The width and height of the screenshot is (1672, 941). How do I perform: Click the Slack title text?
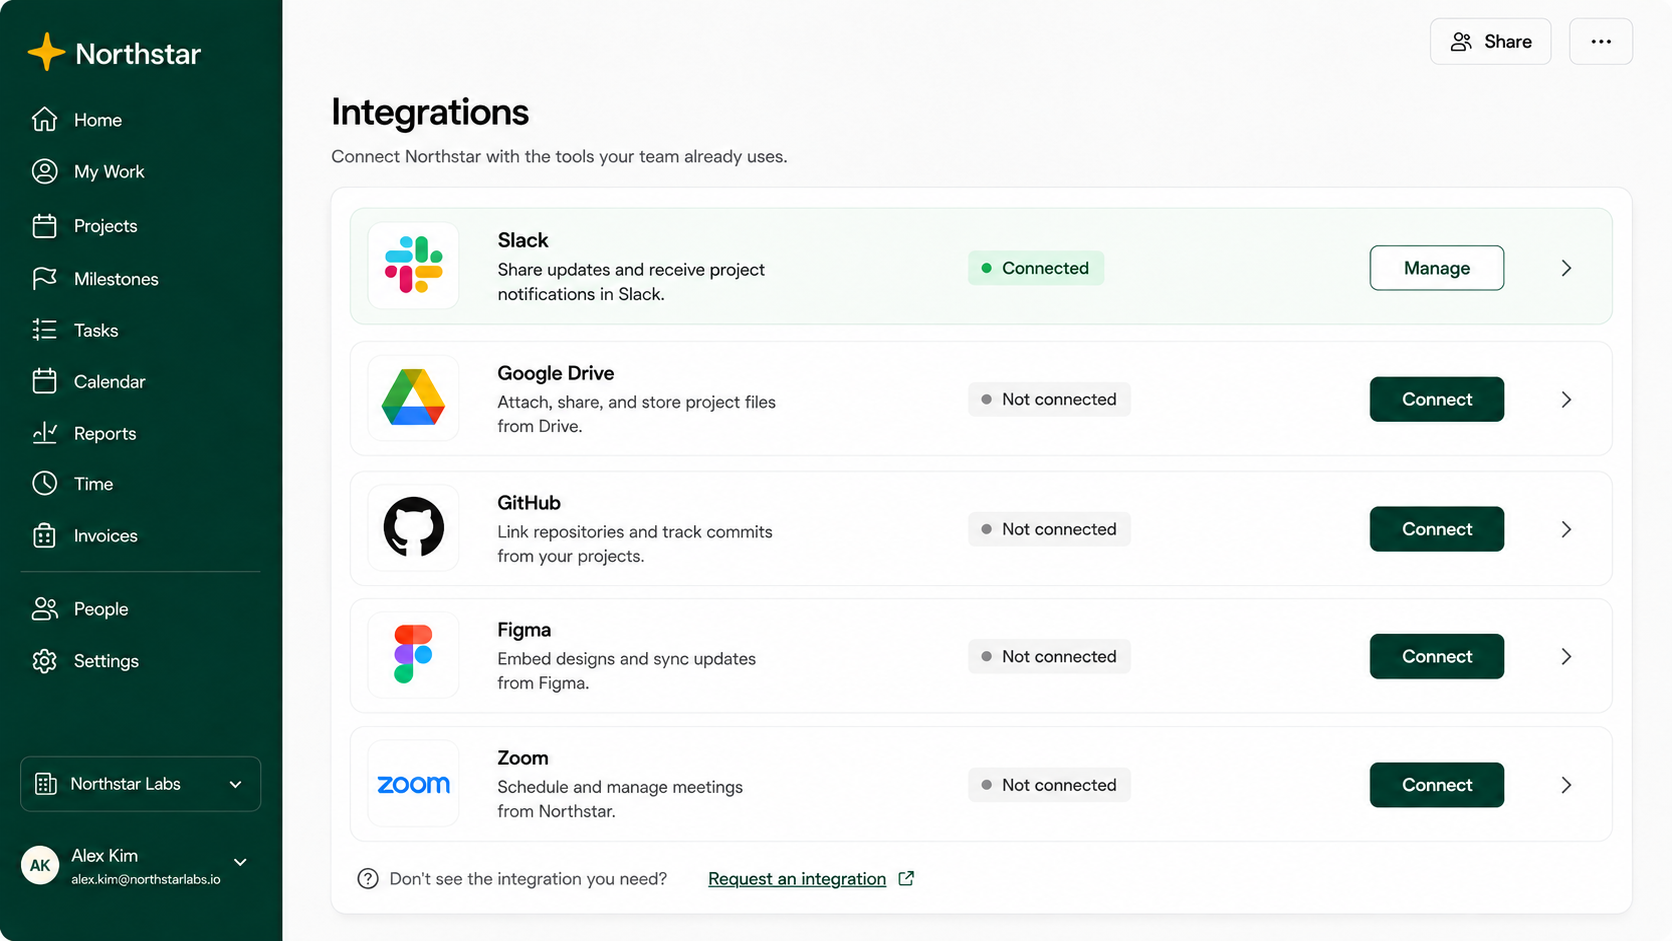coord(523,240)
